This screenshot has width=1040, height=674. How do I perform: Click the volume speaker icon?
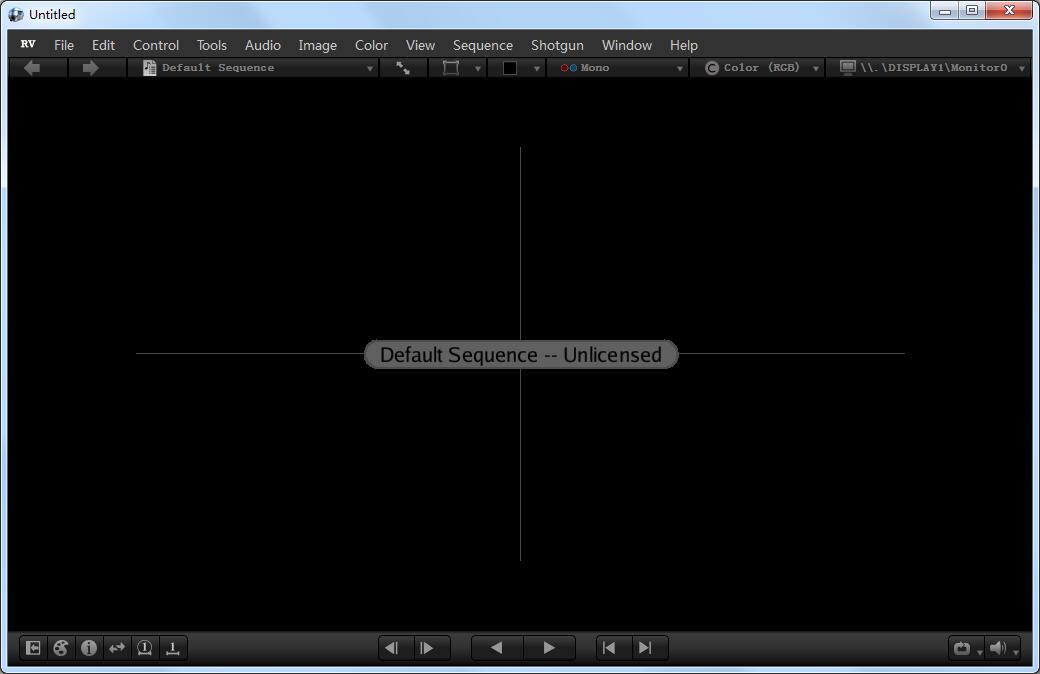(998, 647)
